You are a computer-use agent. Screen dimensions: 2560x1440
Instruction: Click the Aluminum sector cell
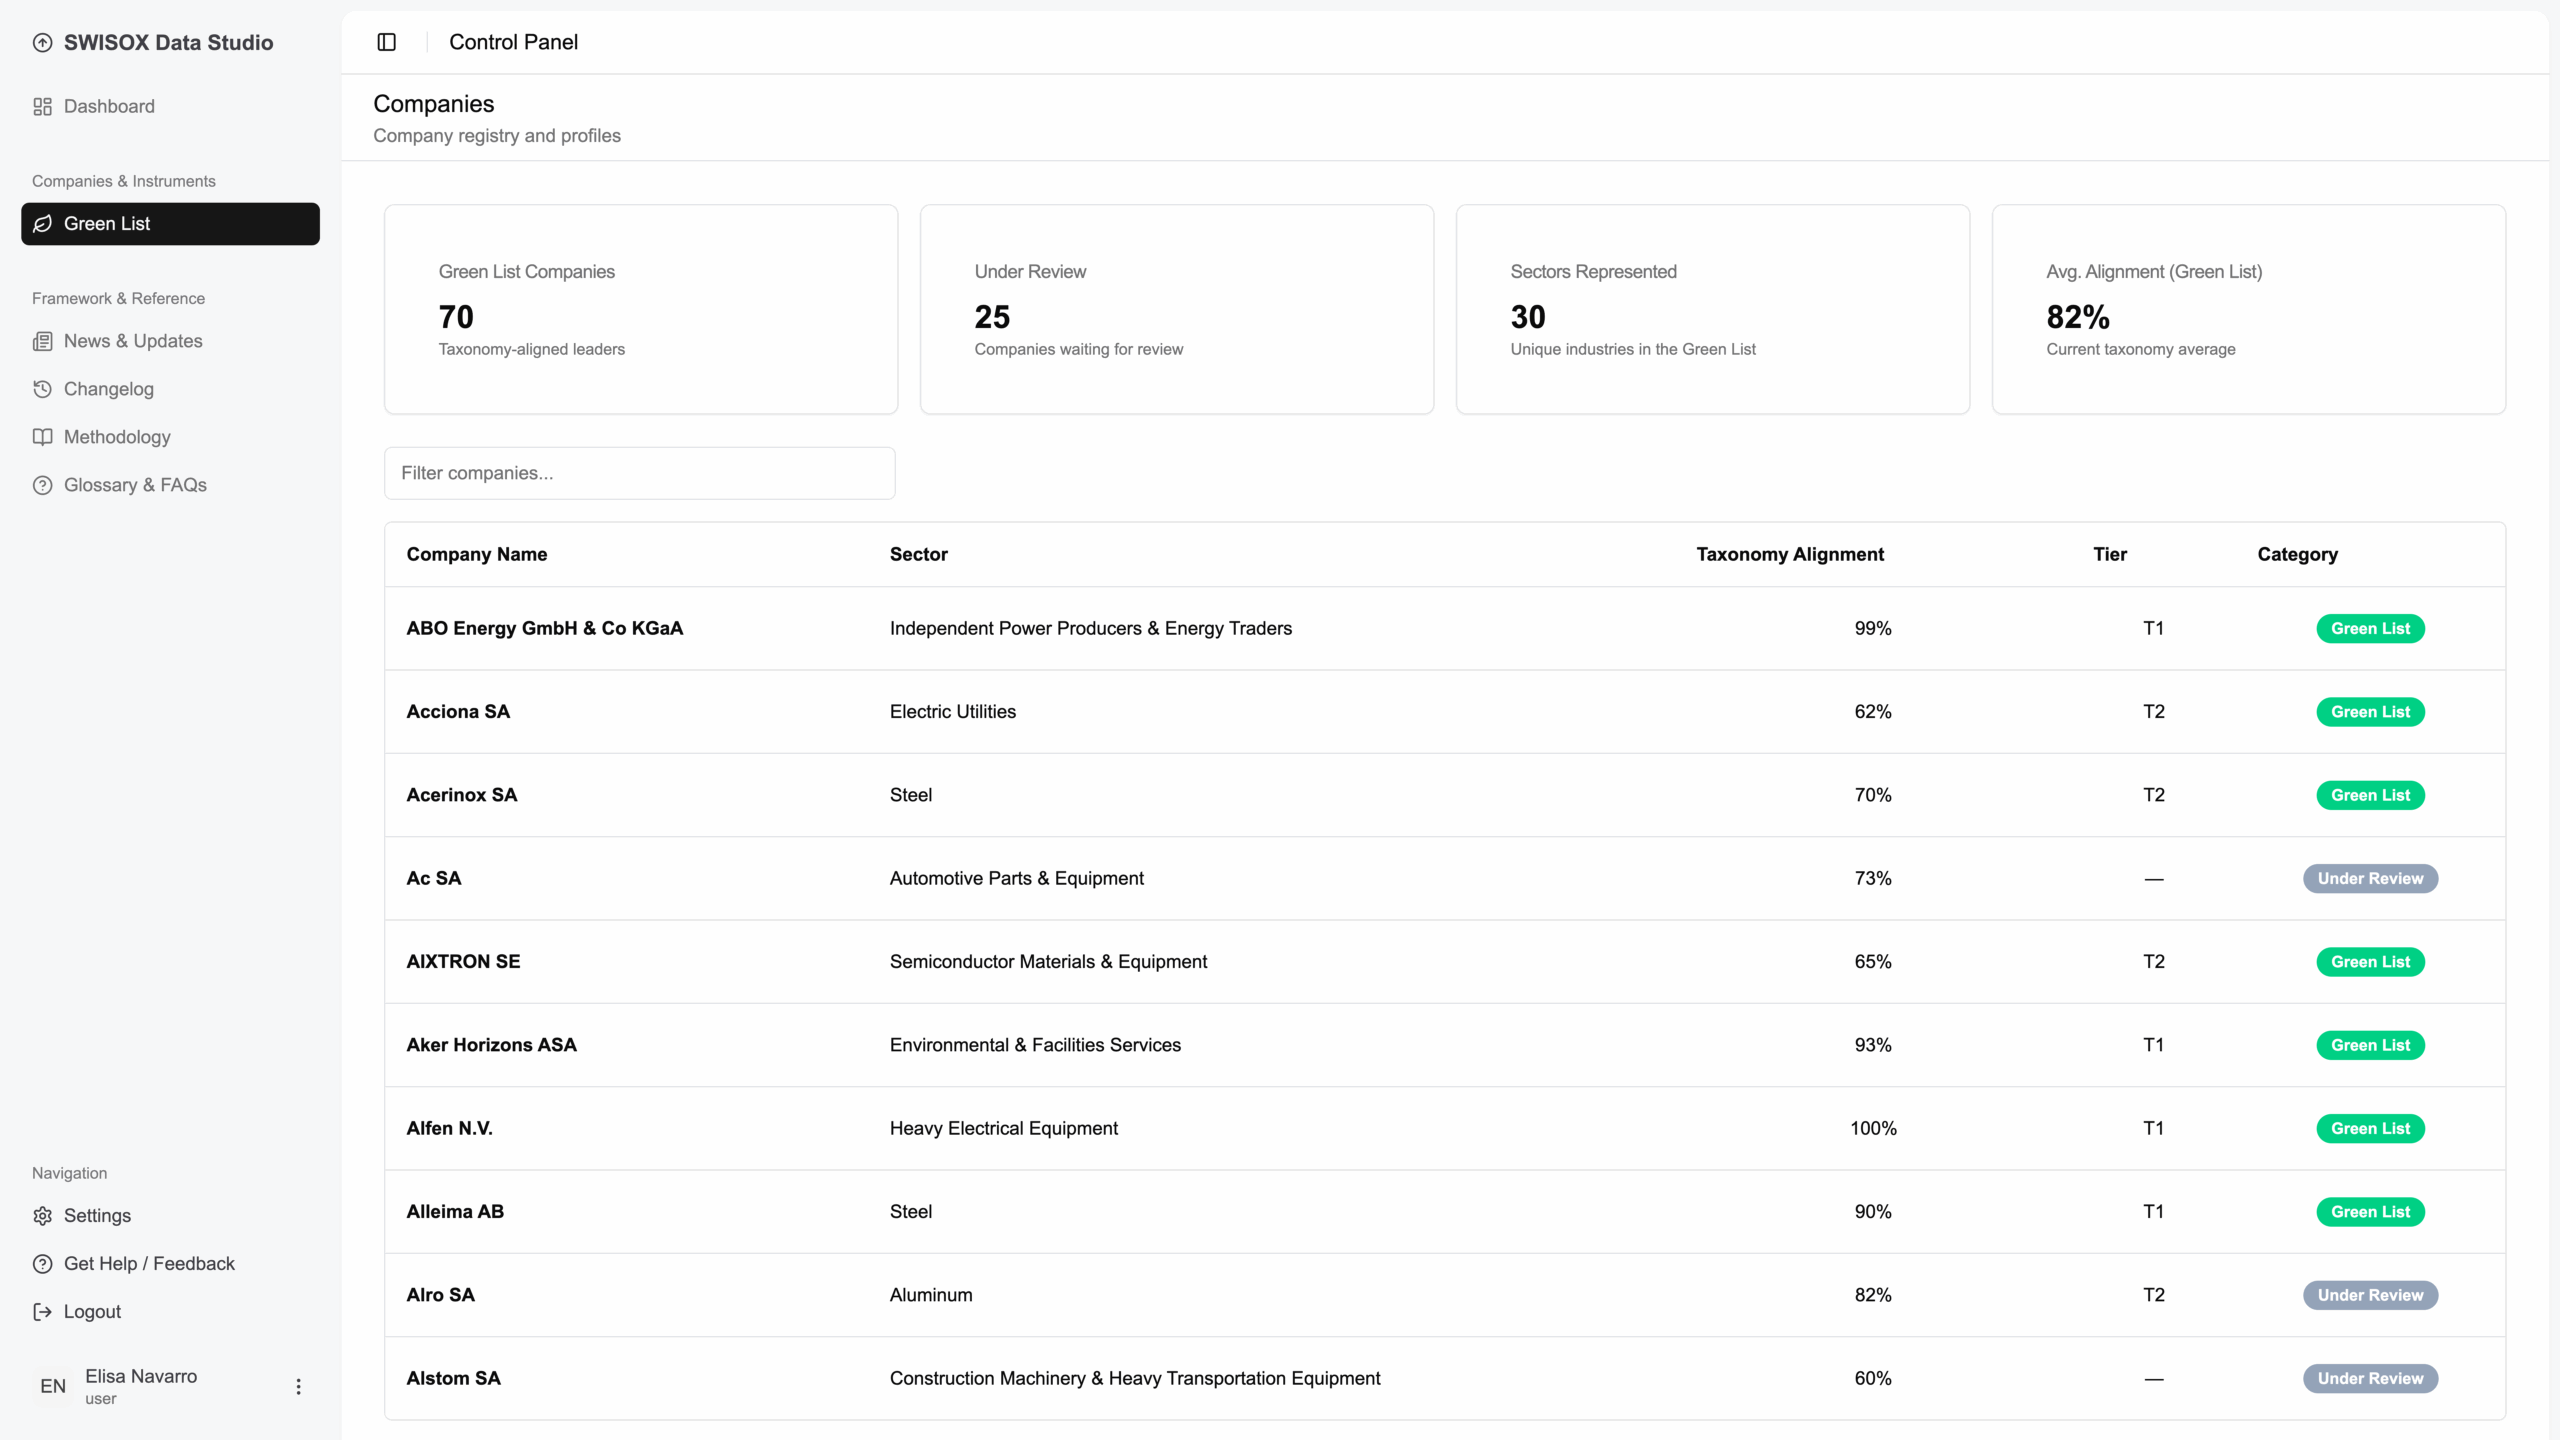931,1295
